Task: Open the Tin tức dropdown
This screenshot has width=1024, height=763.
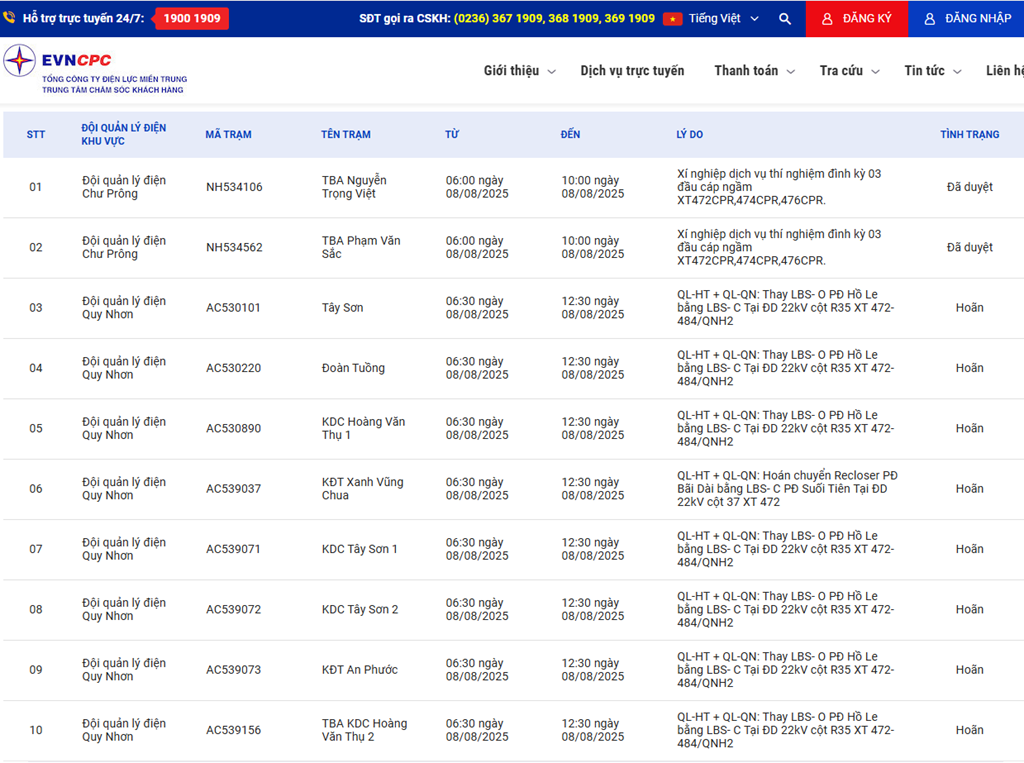Action: 932,71
